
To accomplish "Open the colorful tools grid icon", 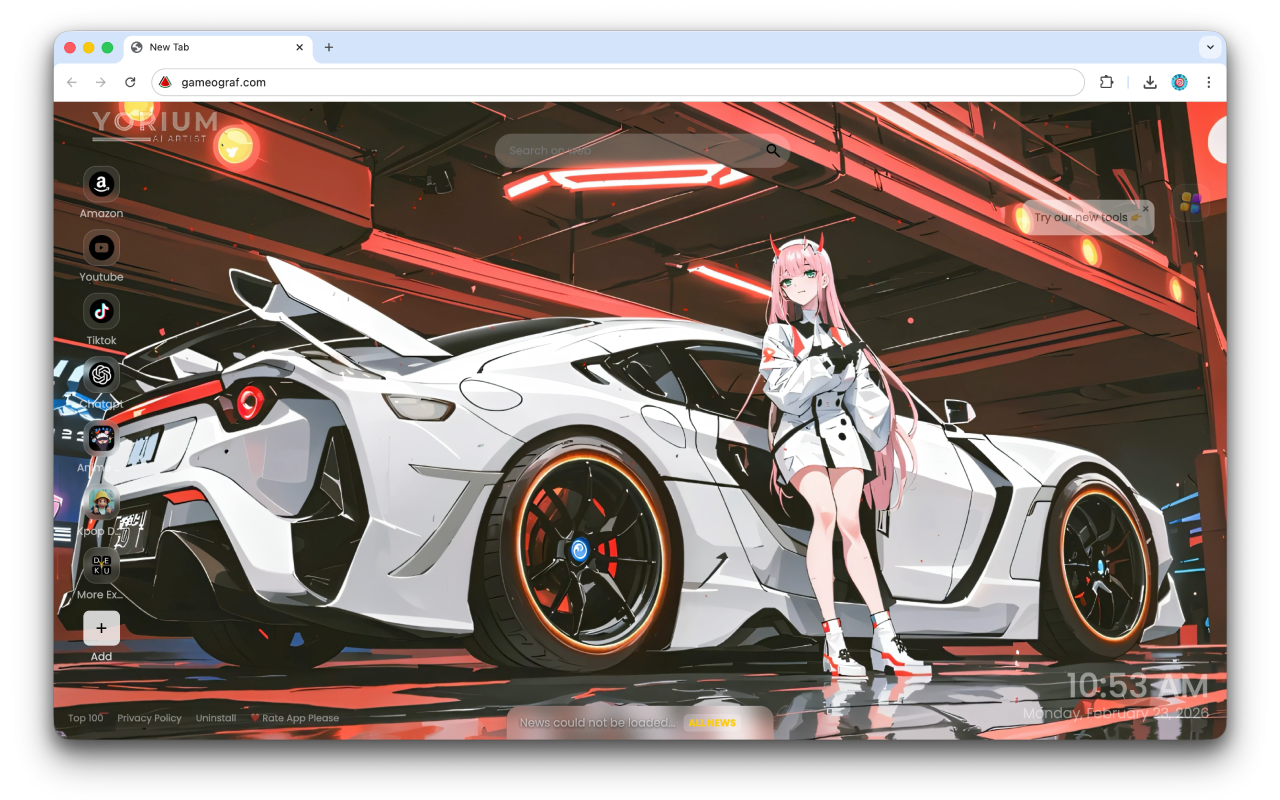I will point(1190,203).
